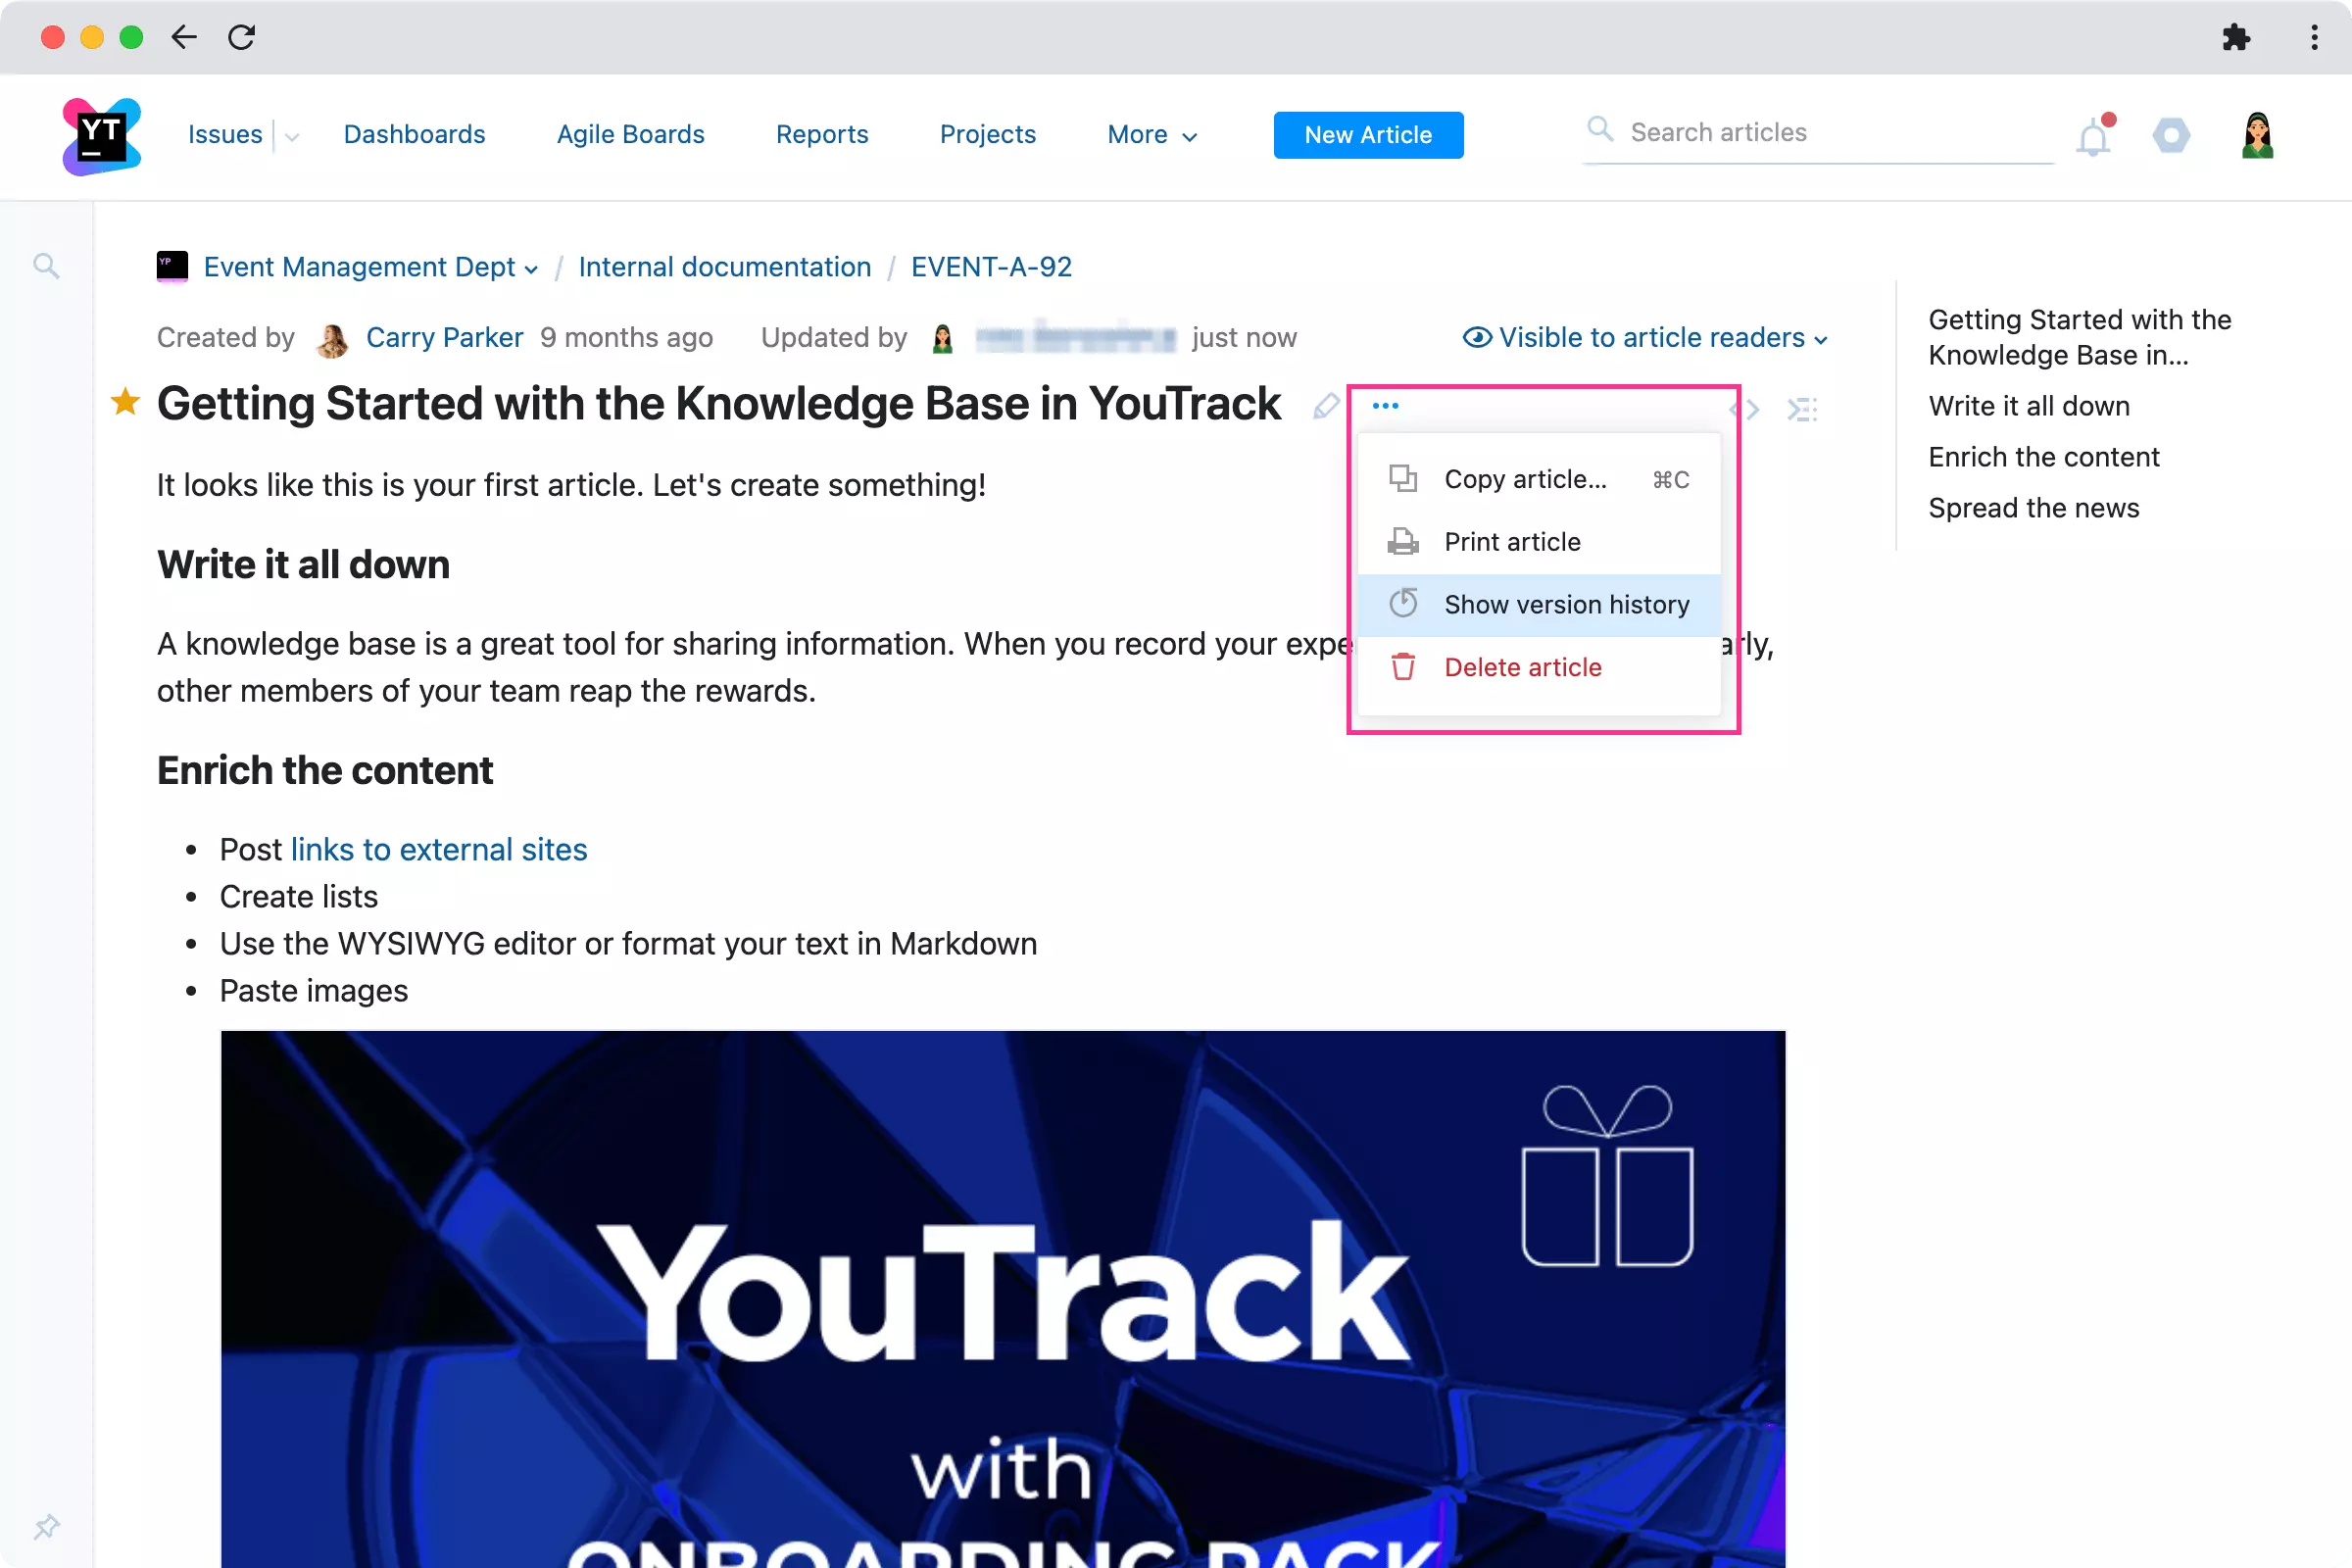
Task: Click the Print article icon
Action: (1401, 541)
